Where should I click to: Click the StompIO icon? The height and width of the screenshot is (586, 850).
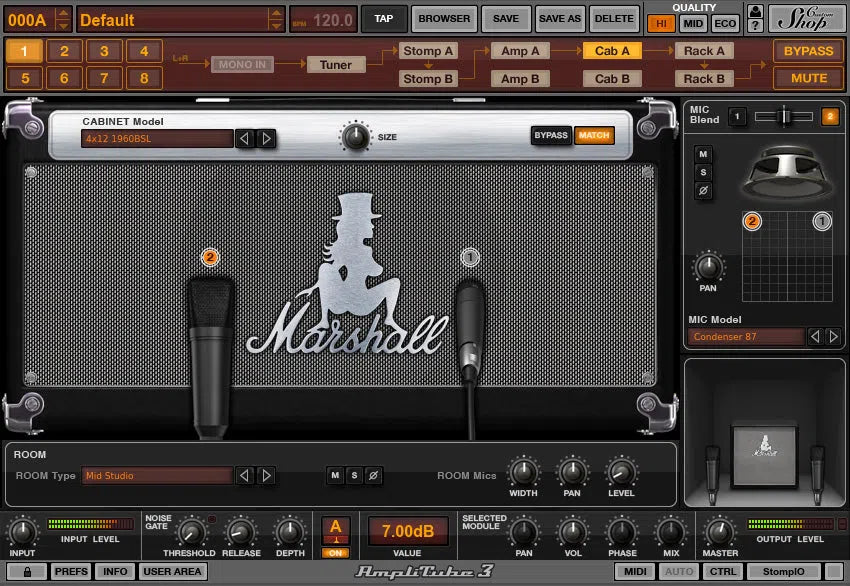tap(784, 572)
